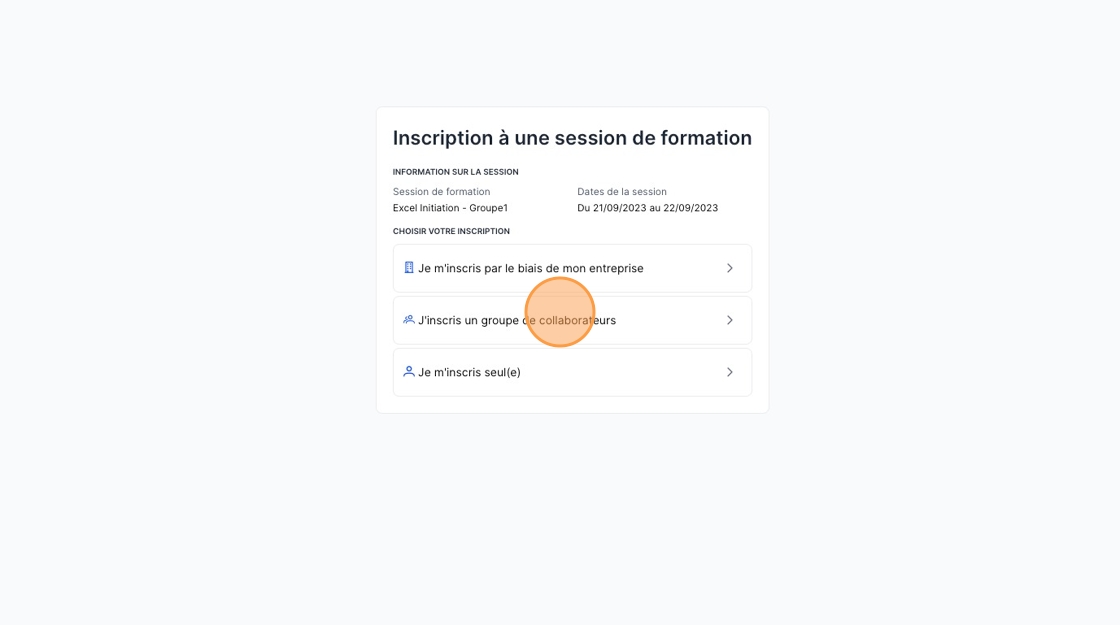
Task: Open the chevron beside Je m'inscris seul(e)
Action: [729, 372]
